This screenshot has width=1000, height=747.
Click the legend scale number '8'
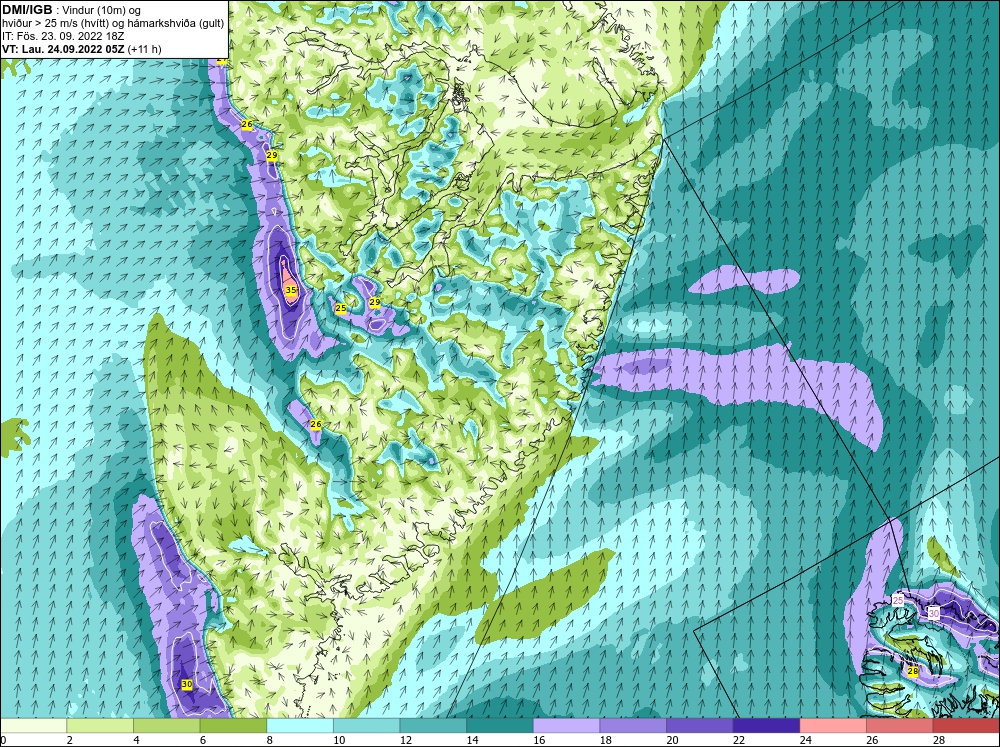270,740
